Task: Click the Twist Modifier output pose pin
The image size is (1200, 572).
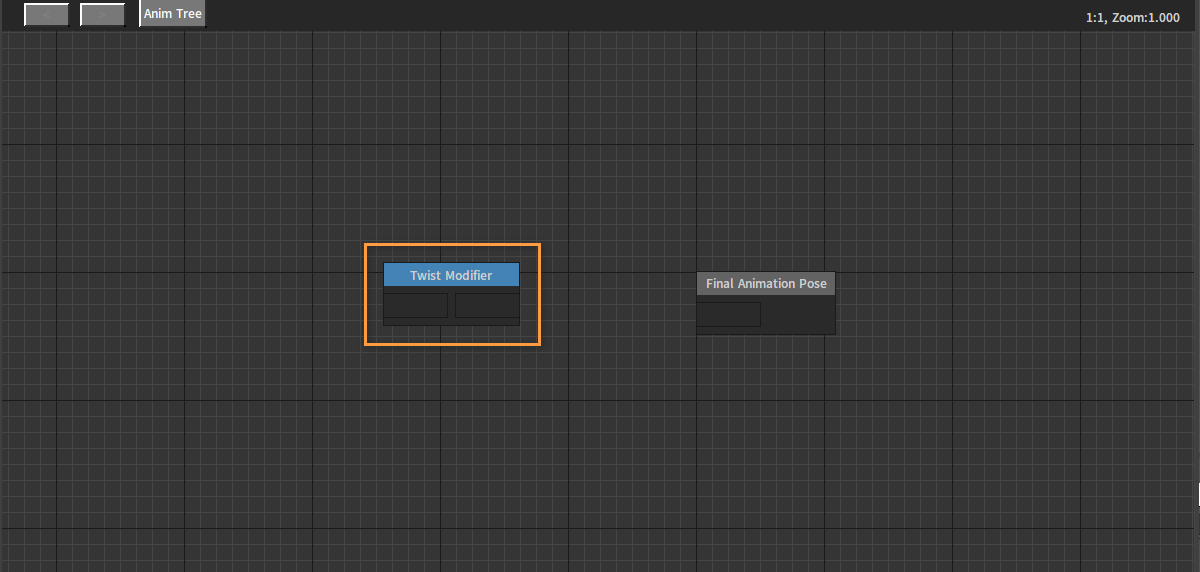Action: [x=487, y=305]
